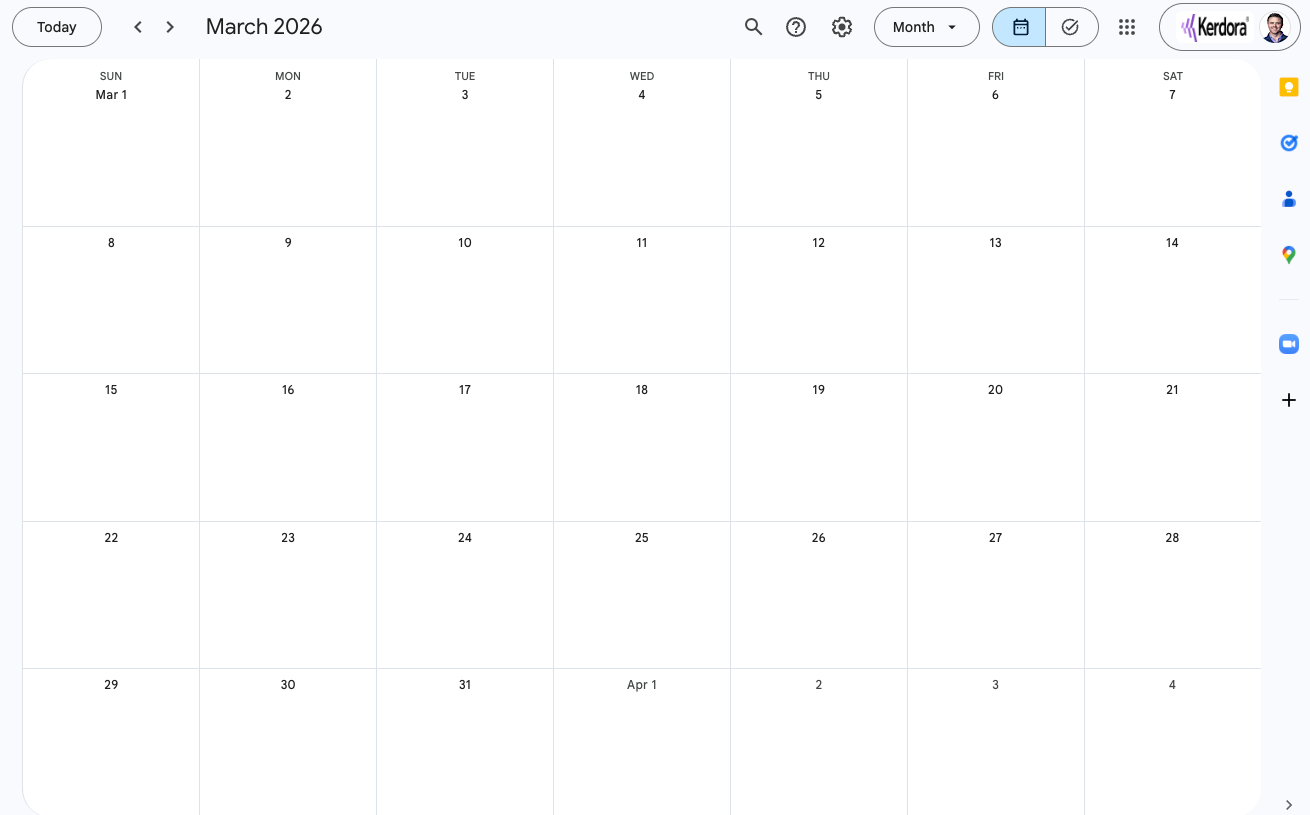
Task: Open Google Maps in side panel
Action: (x=1289, y=255)
